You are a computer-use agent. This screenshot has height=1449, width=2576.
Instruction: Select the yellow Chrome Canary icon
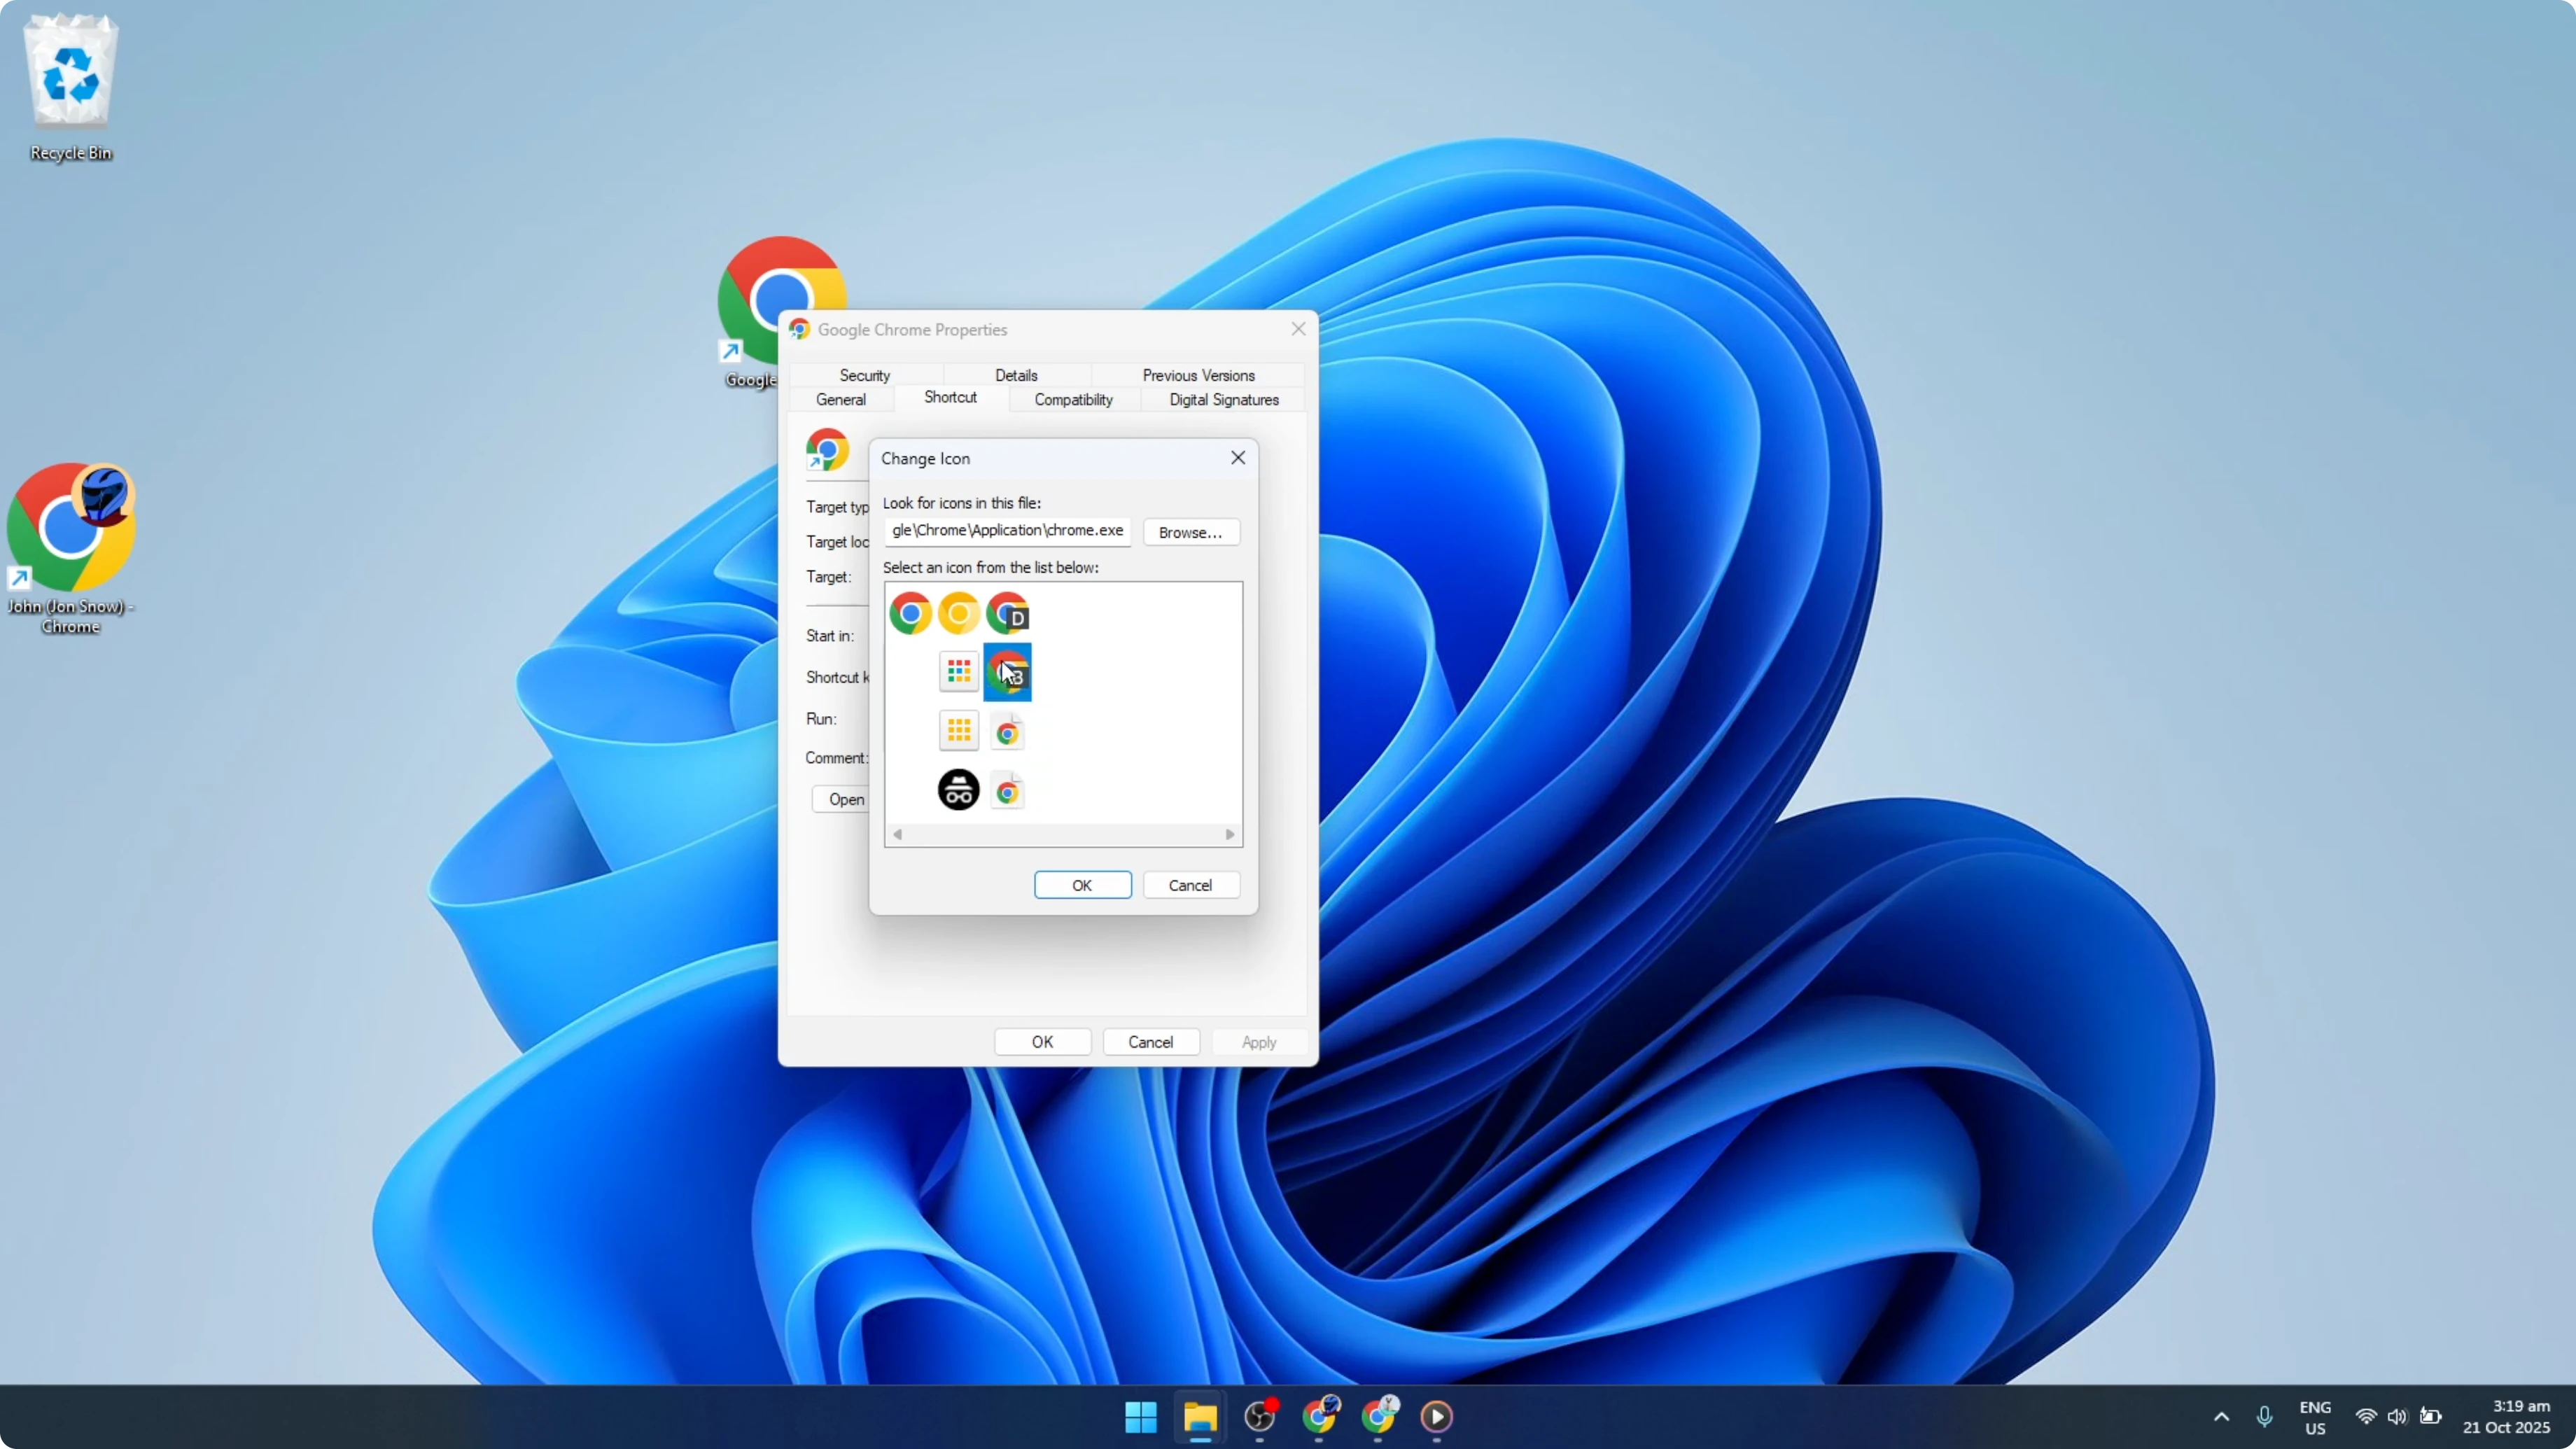[958, 613]
